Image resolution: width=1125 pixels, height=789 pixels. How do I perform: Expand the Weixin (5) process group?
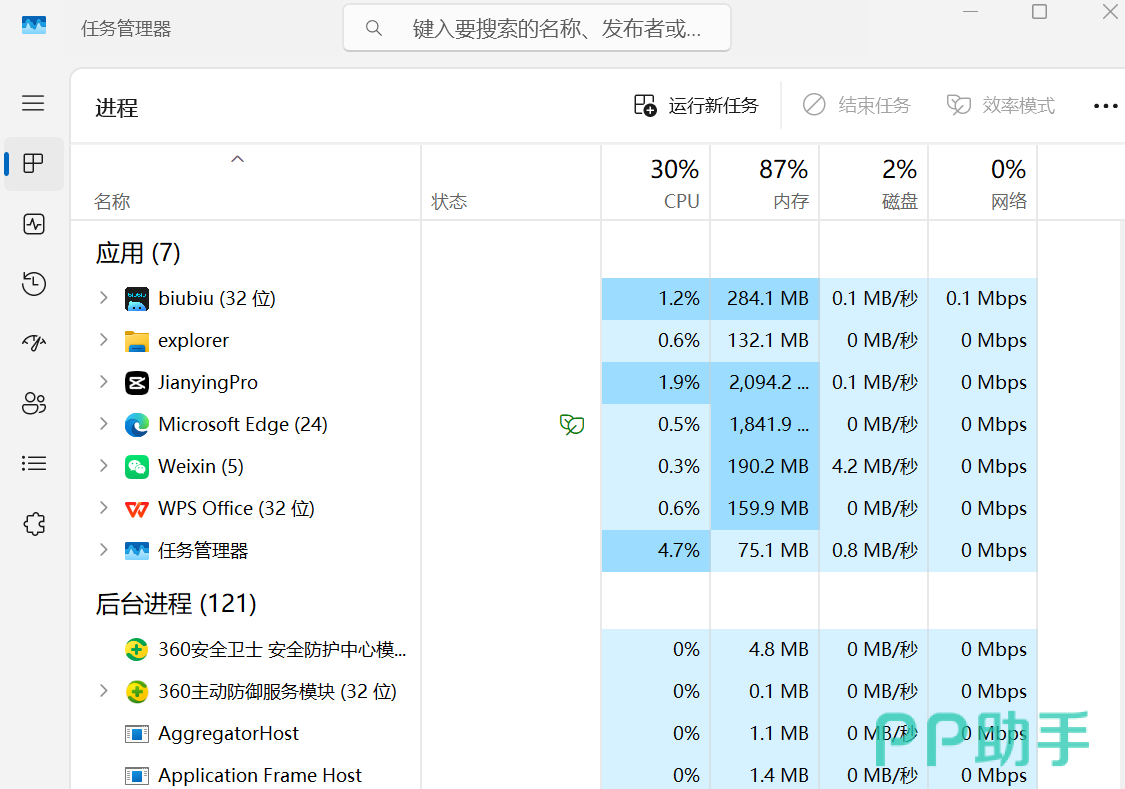pos(103,466)
